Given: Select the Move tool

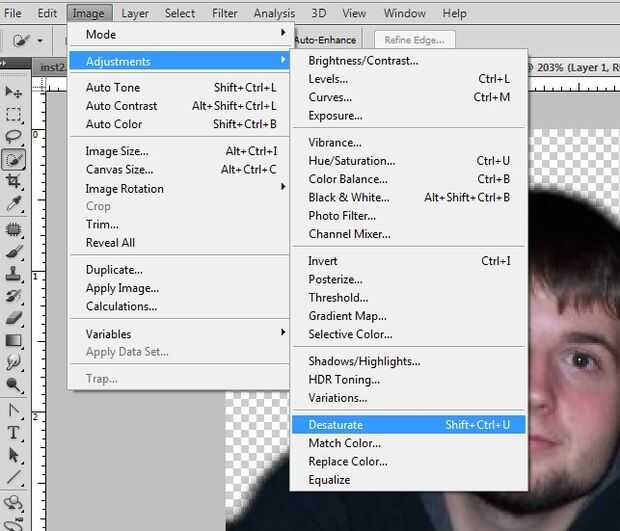Looking at the screenshot, I should click(x=13, y=92).
